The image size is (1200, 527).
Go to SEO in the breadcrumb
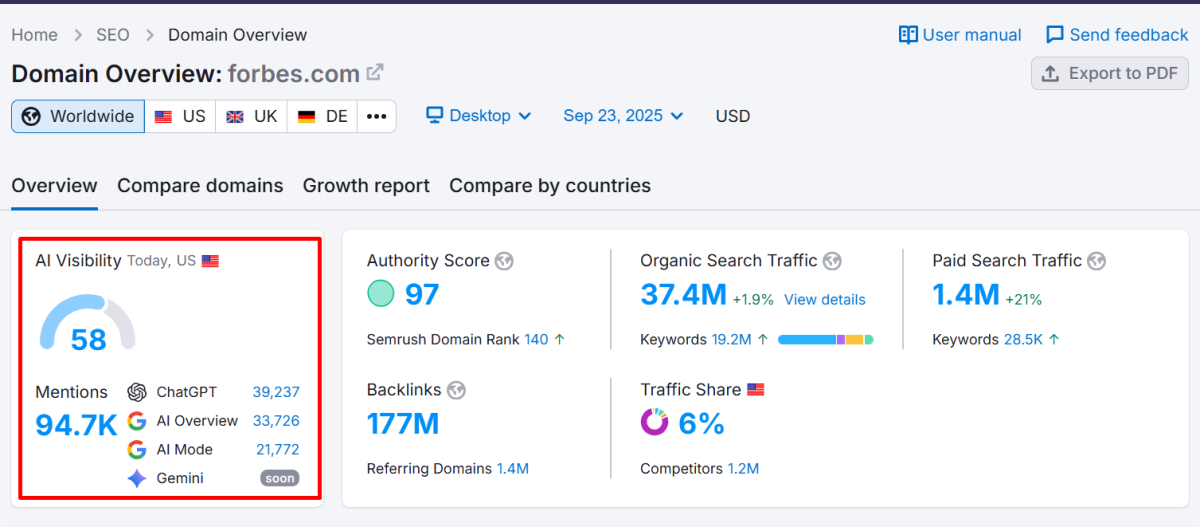click(113, 35)
